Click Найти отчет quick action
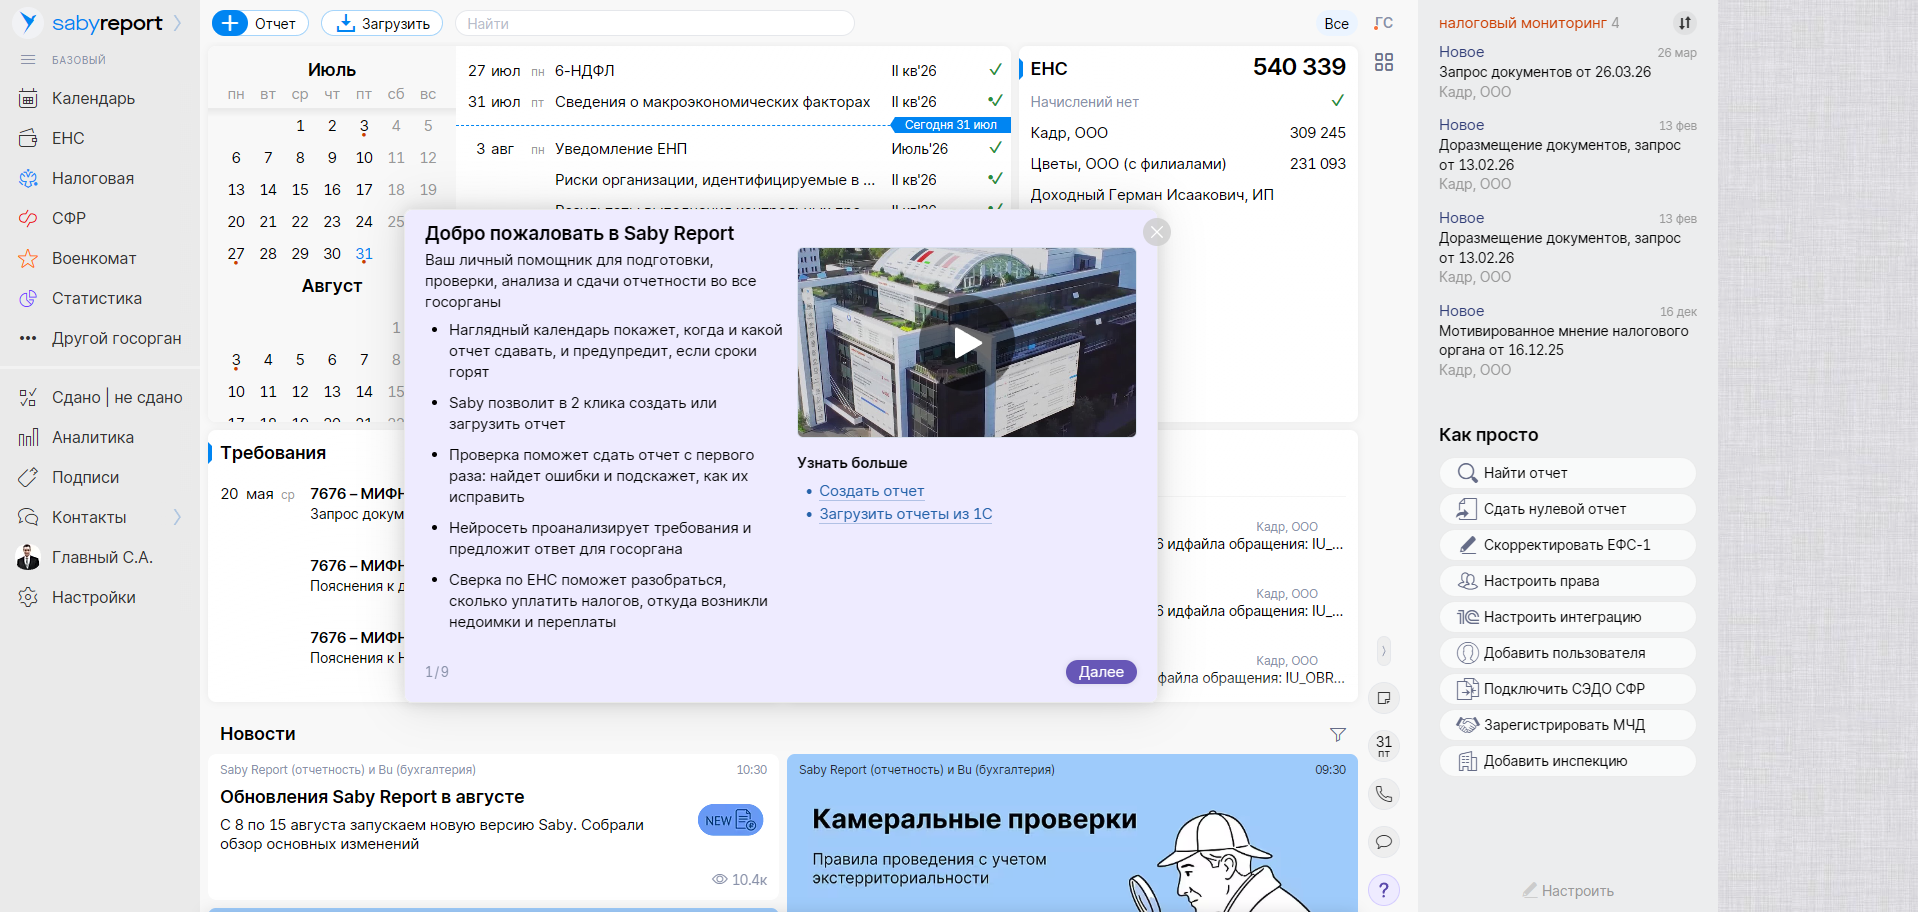The width and height of the screenshot is (1918, 912). point(1567,473)
